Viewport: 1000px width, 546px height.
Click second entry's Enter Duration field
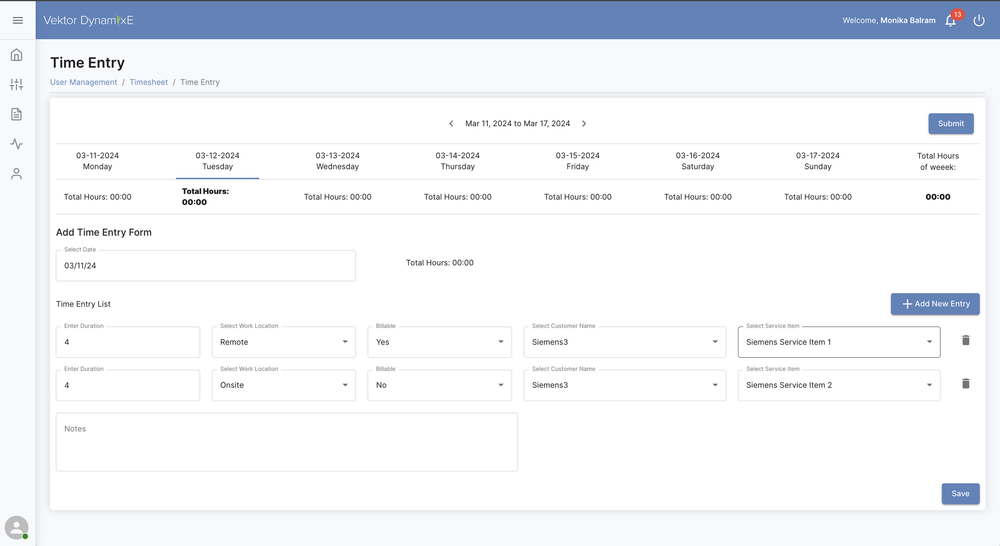[x=128, y=385]
